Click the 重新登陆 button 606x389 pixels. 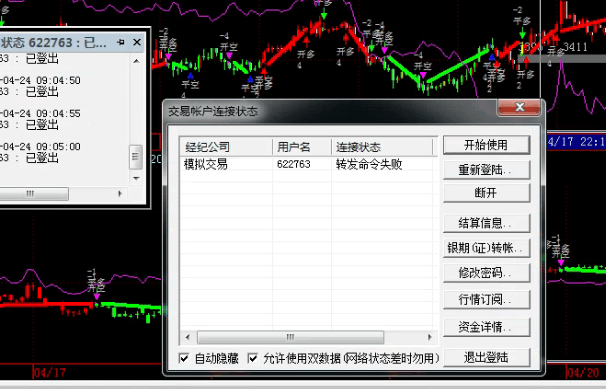(486, 170)
